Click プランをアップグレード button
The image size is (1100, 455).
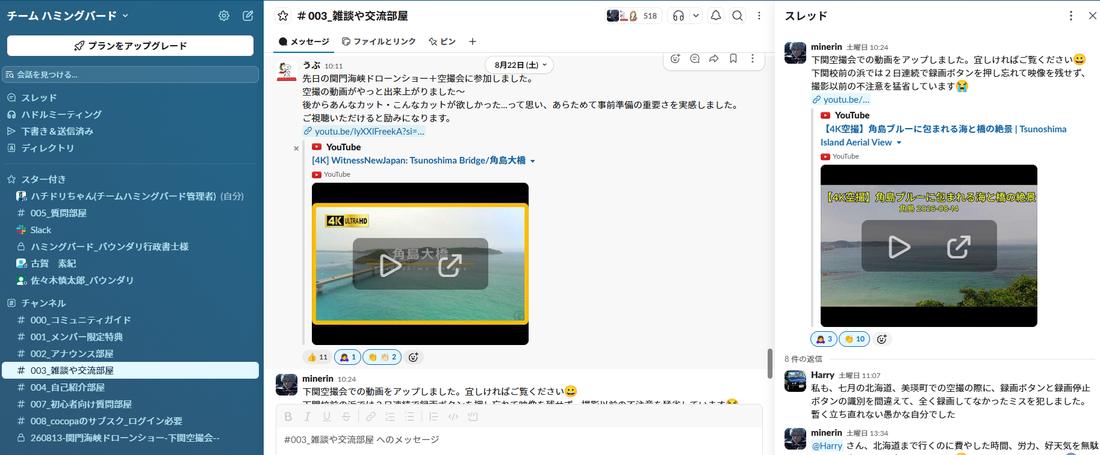[130, 46]
